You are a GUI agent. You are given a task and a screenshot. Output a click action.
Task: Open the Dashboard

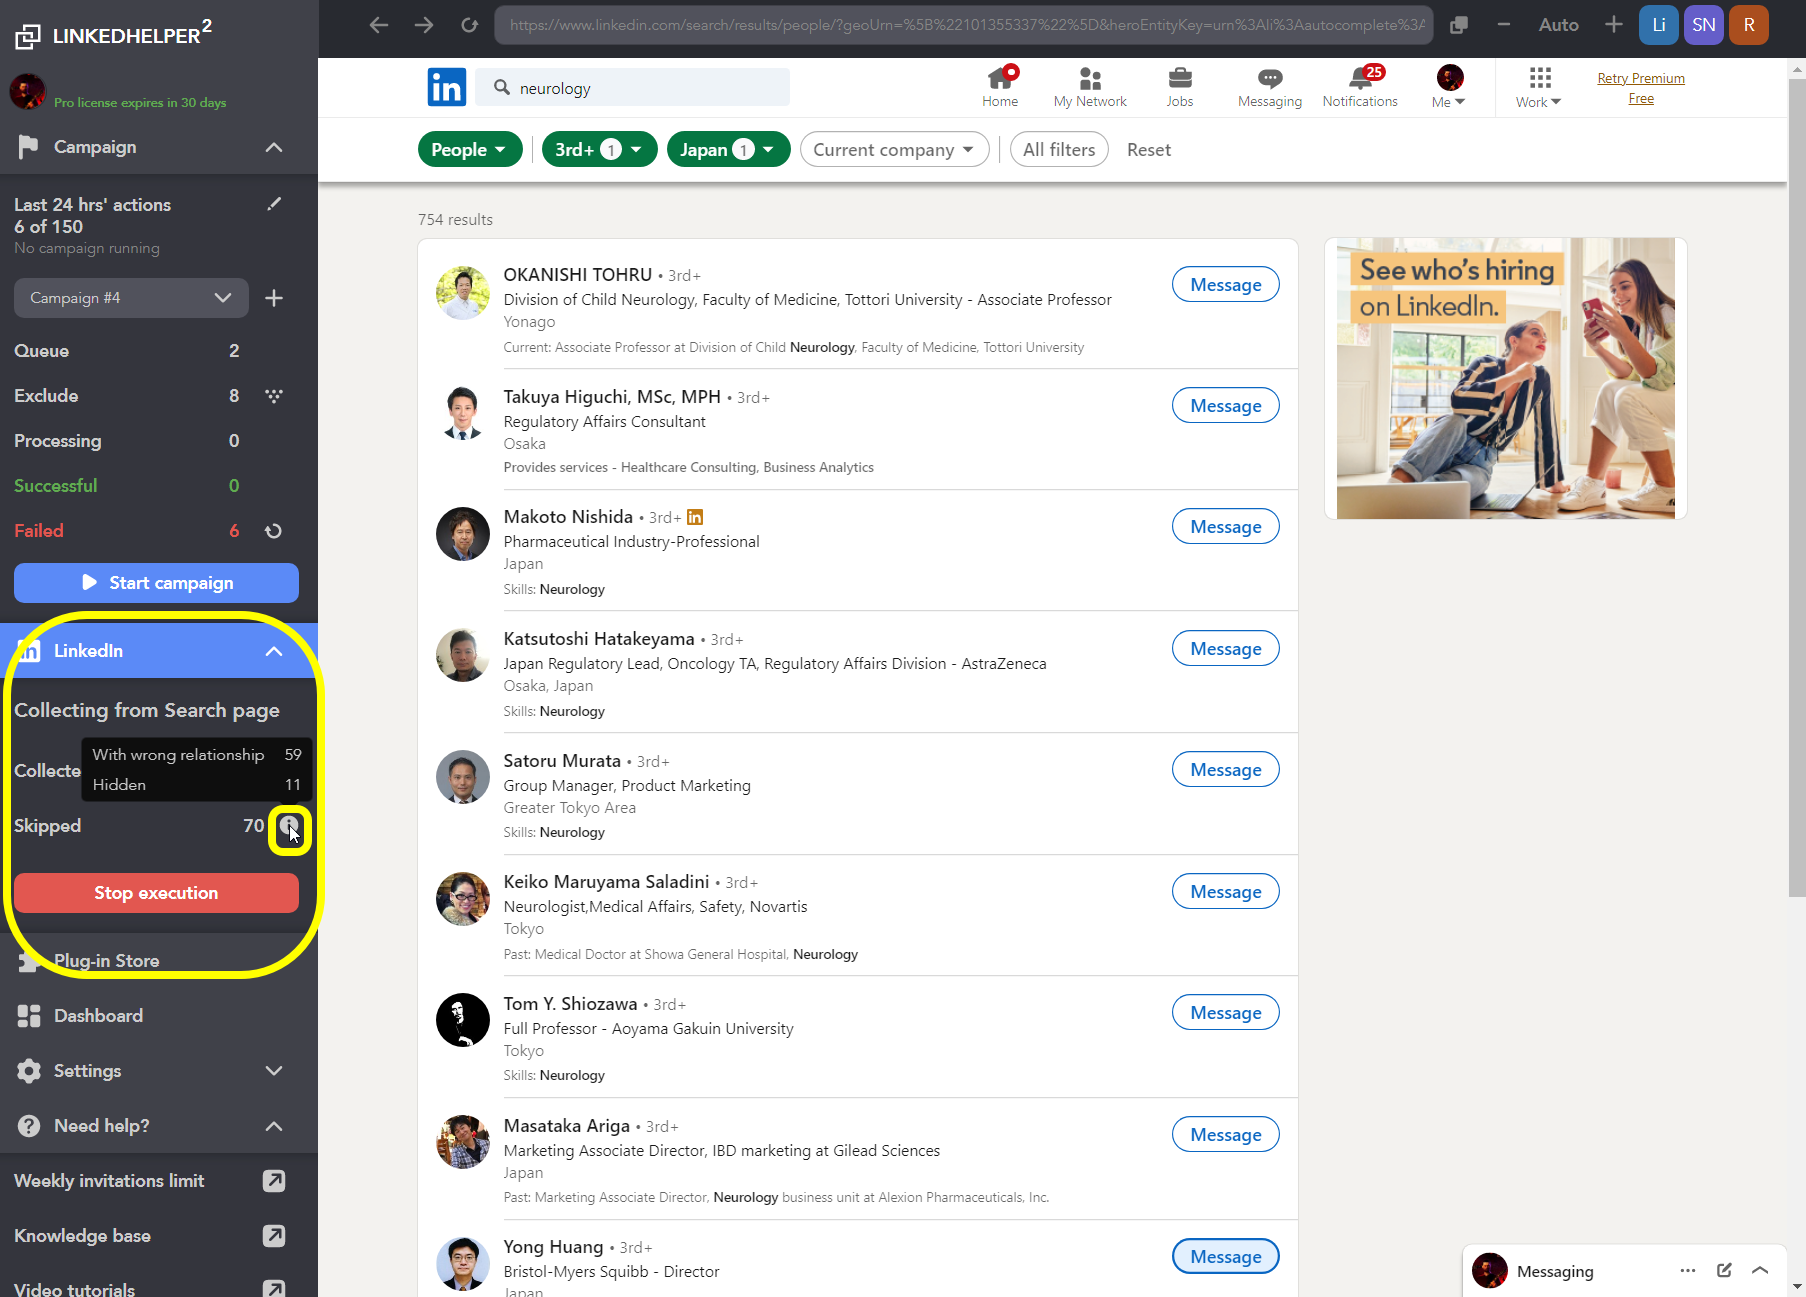(x=98, y=1016)
